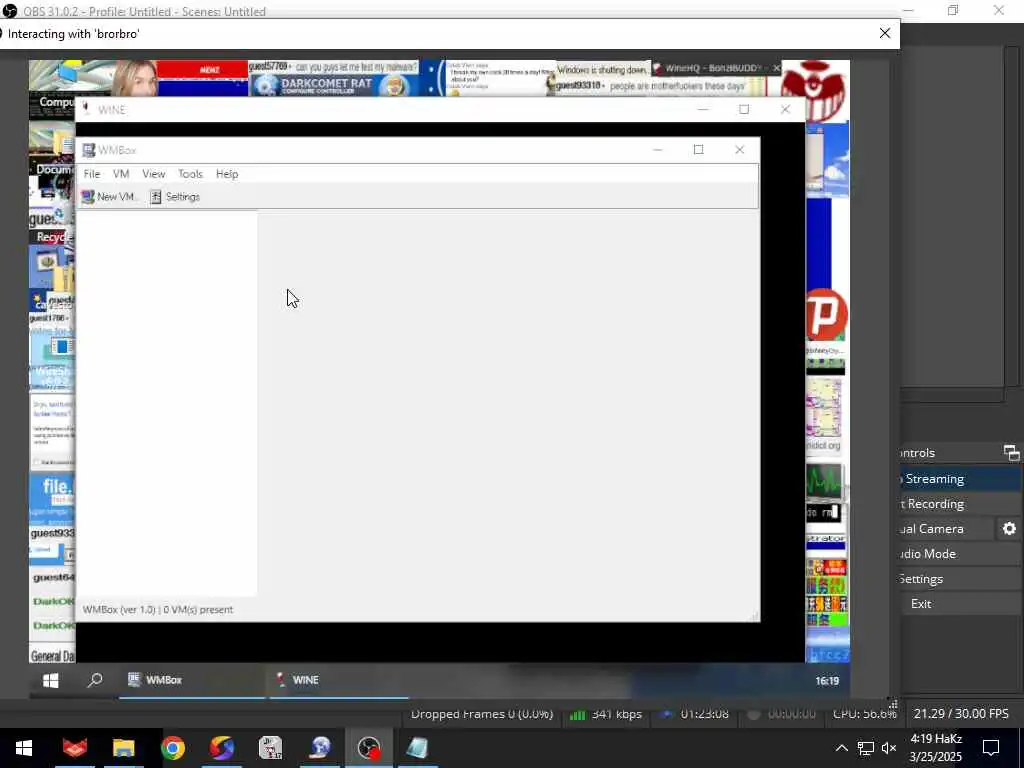Open the Windows Start menu

pos(24,748)
